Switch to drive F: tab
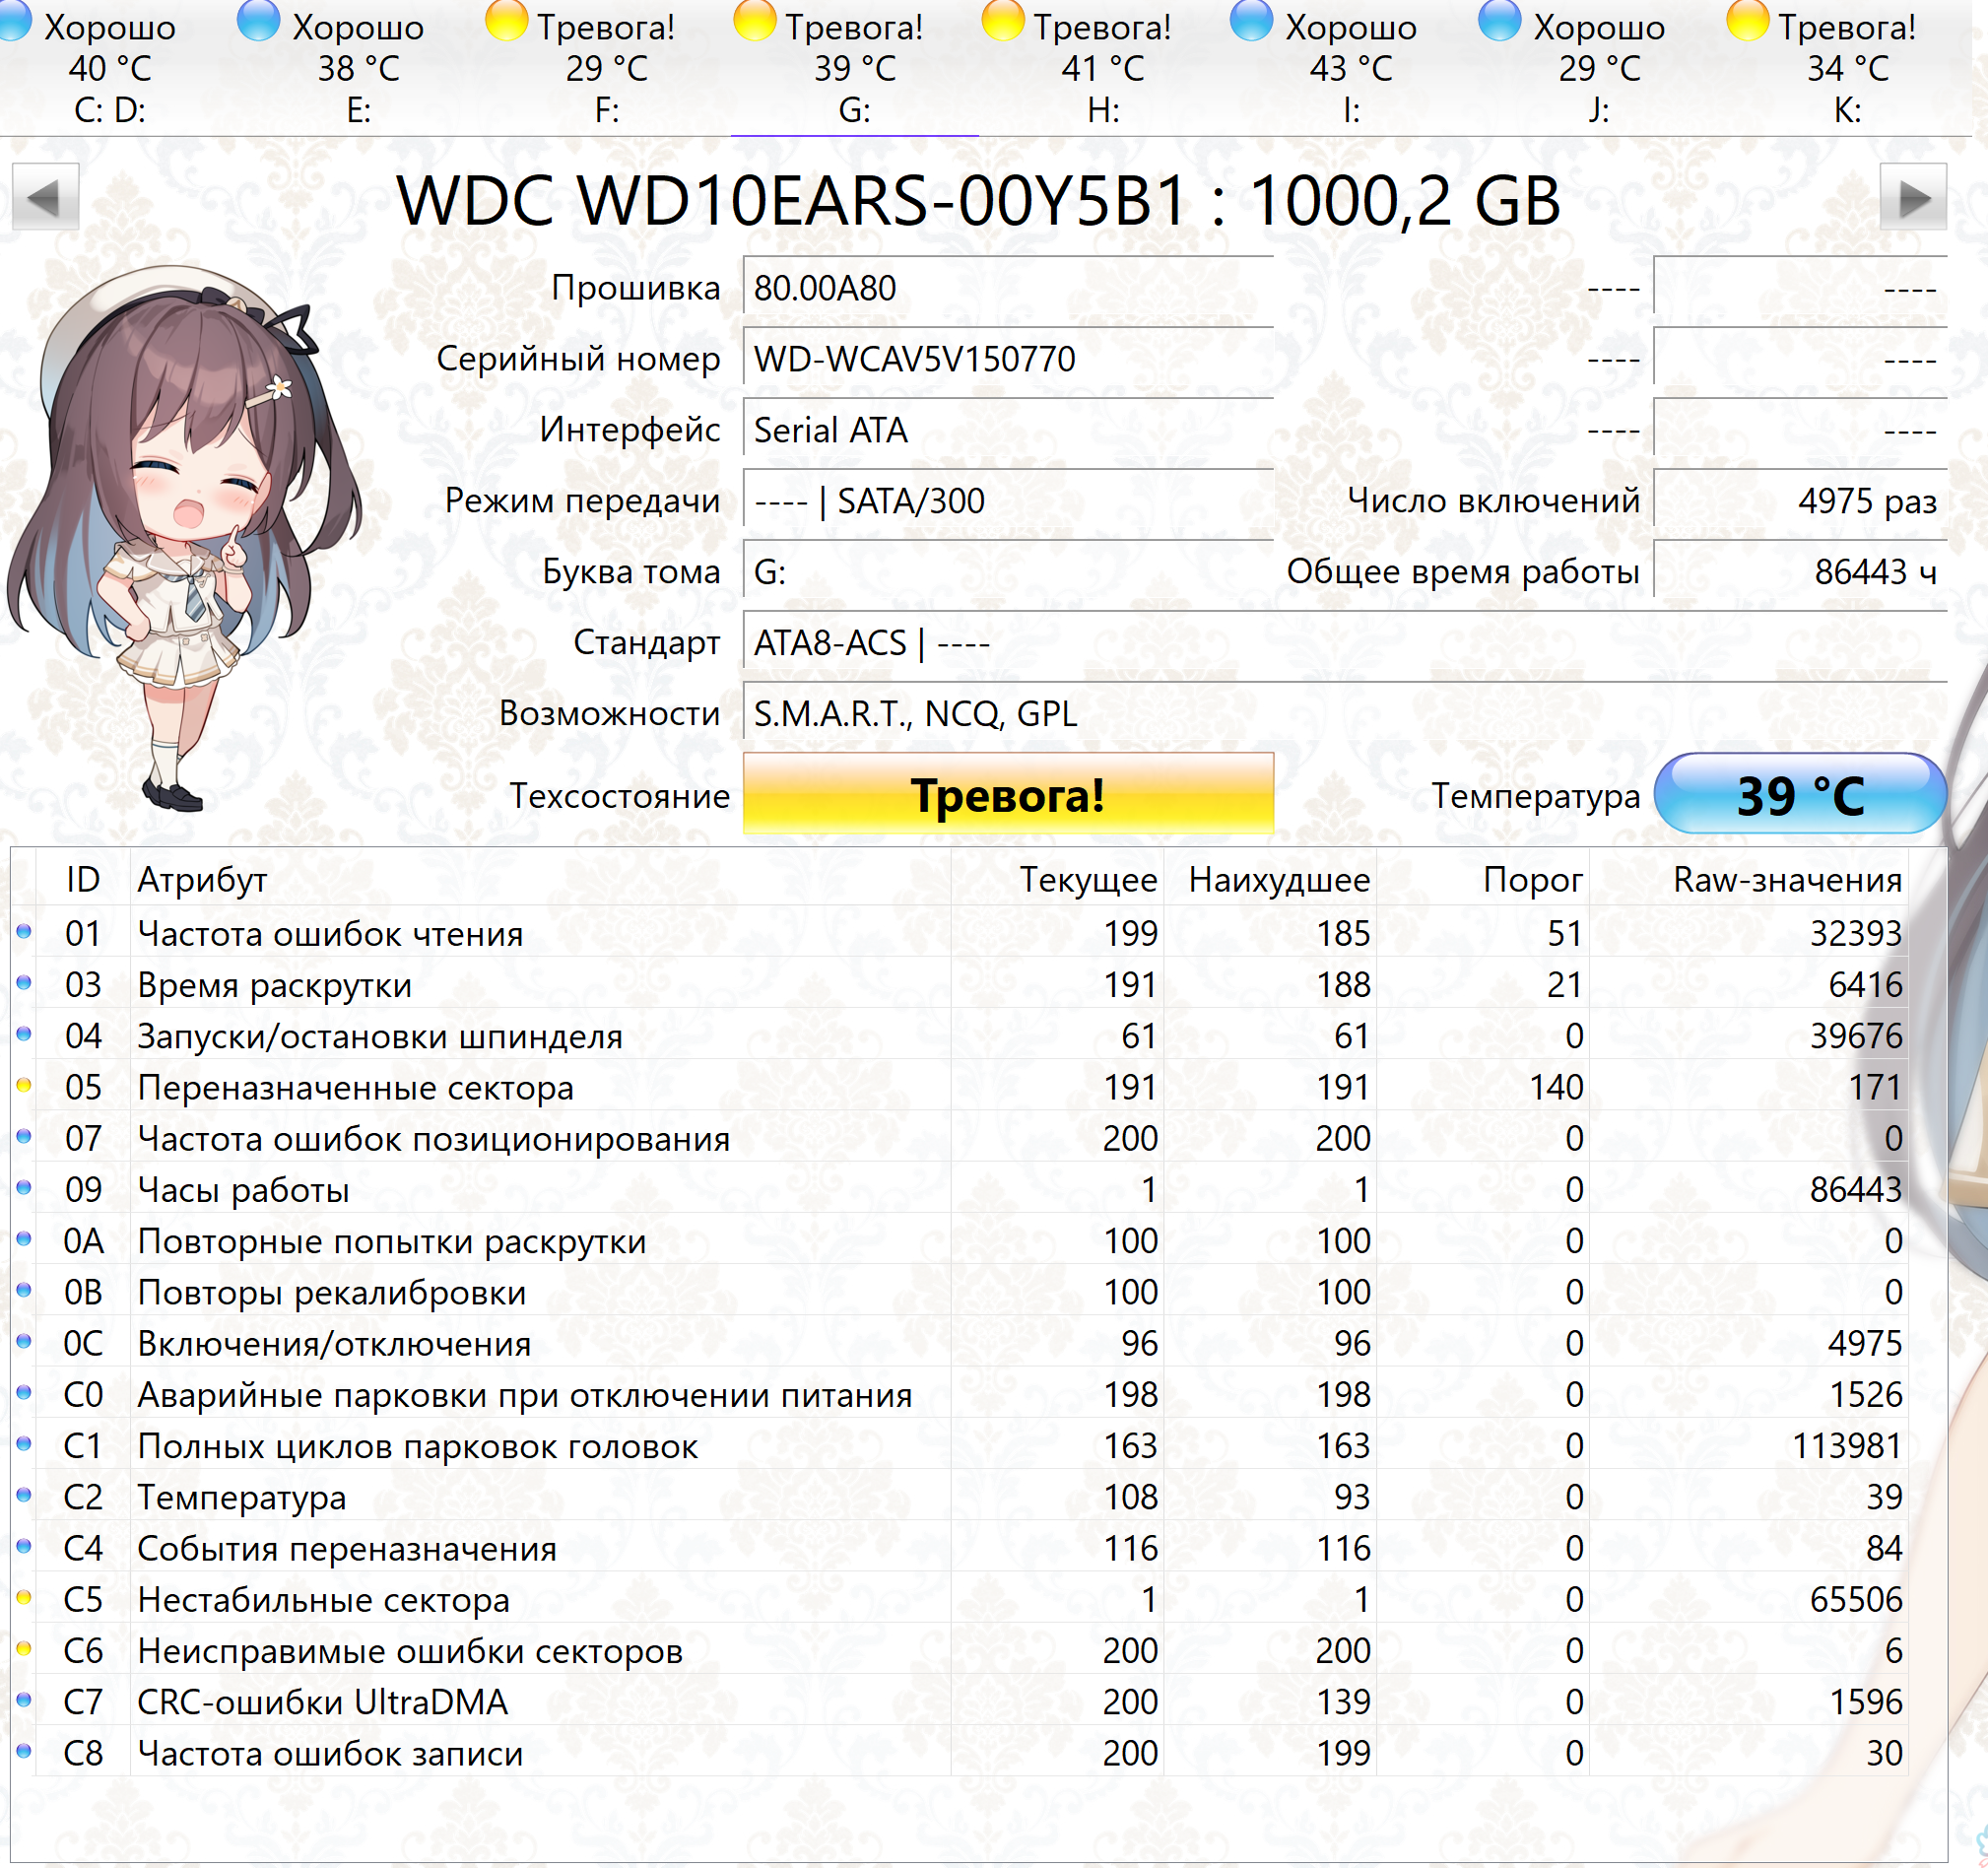 (x=606, y=66)
